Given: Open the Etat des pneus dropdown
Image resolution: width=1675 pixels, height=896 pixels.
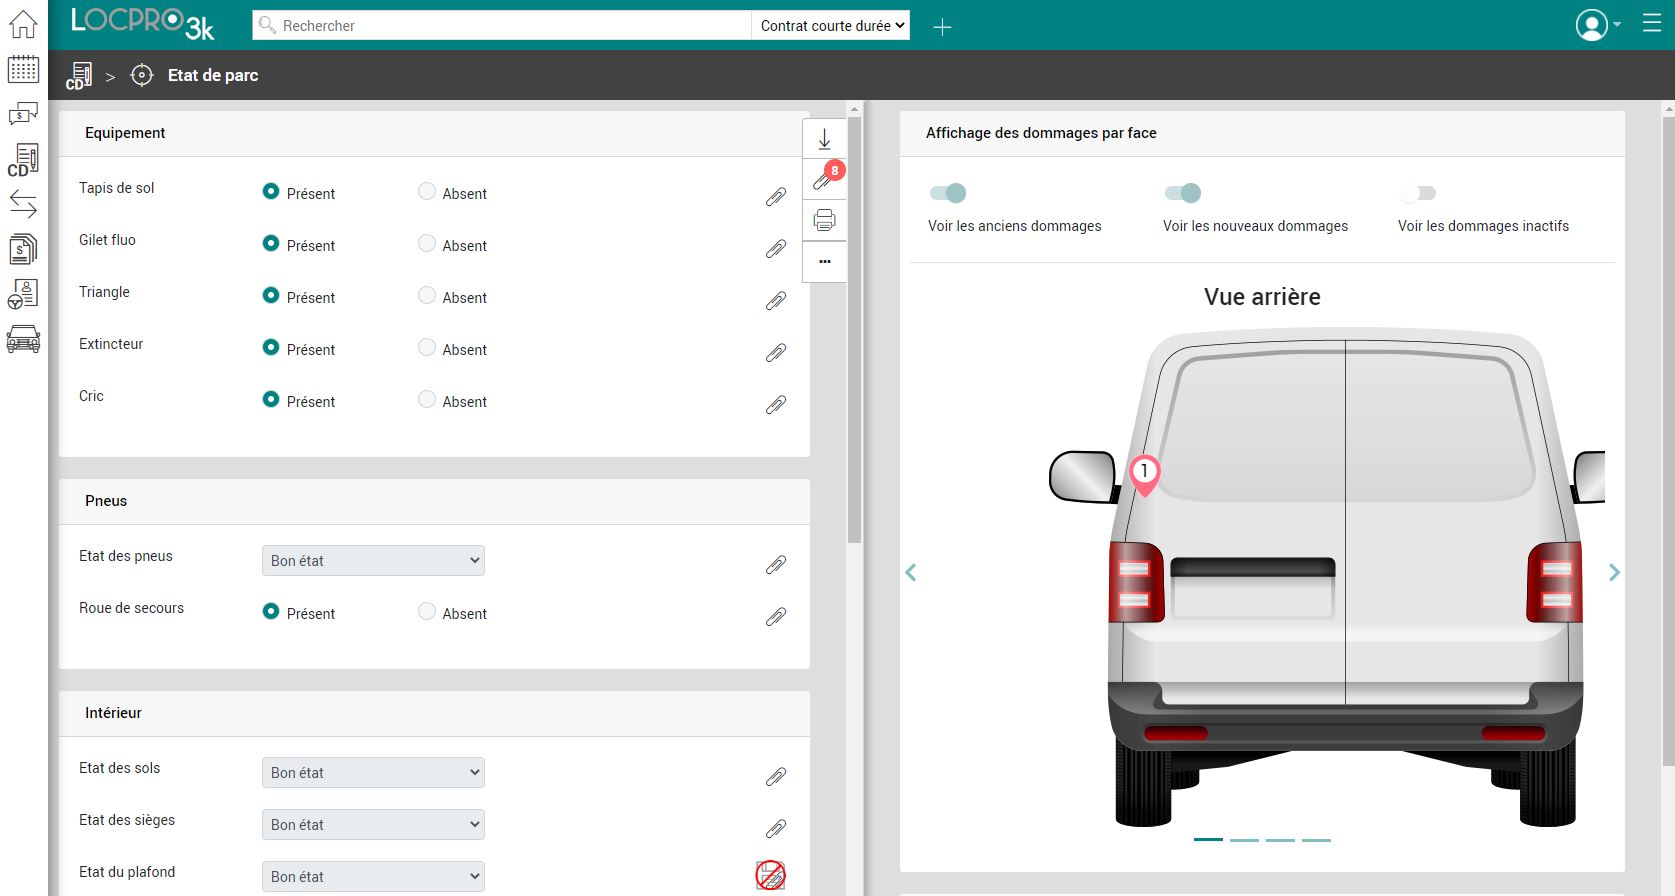Looking at the screenshot, I should point(373,560).
